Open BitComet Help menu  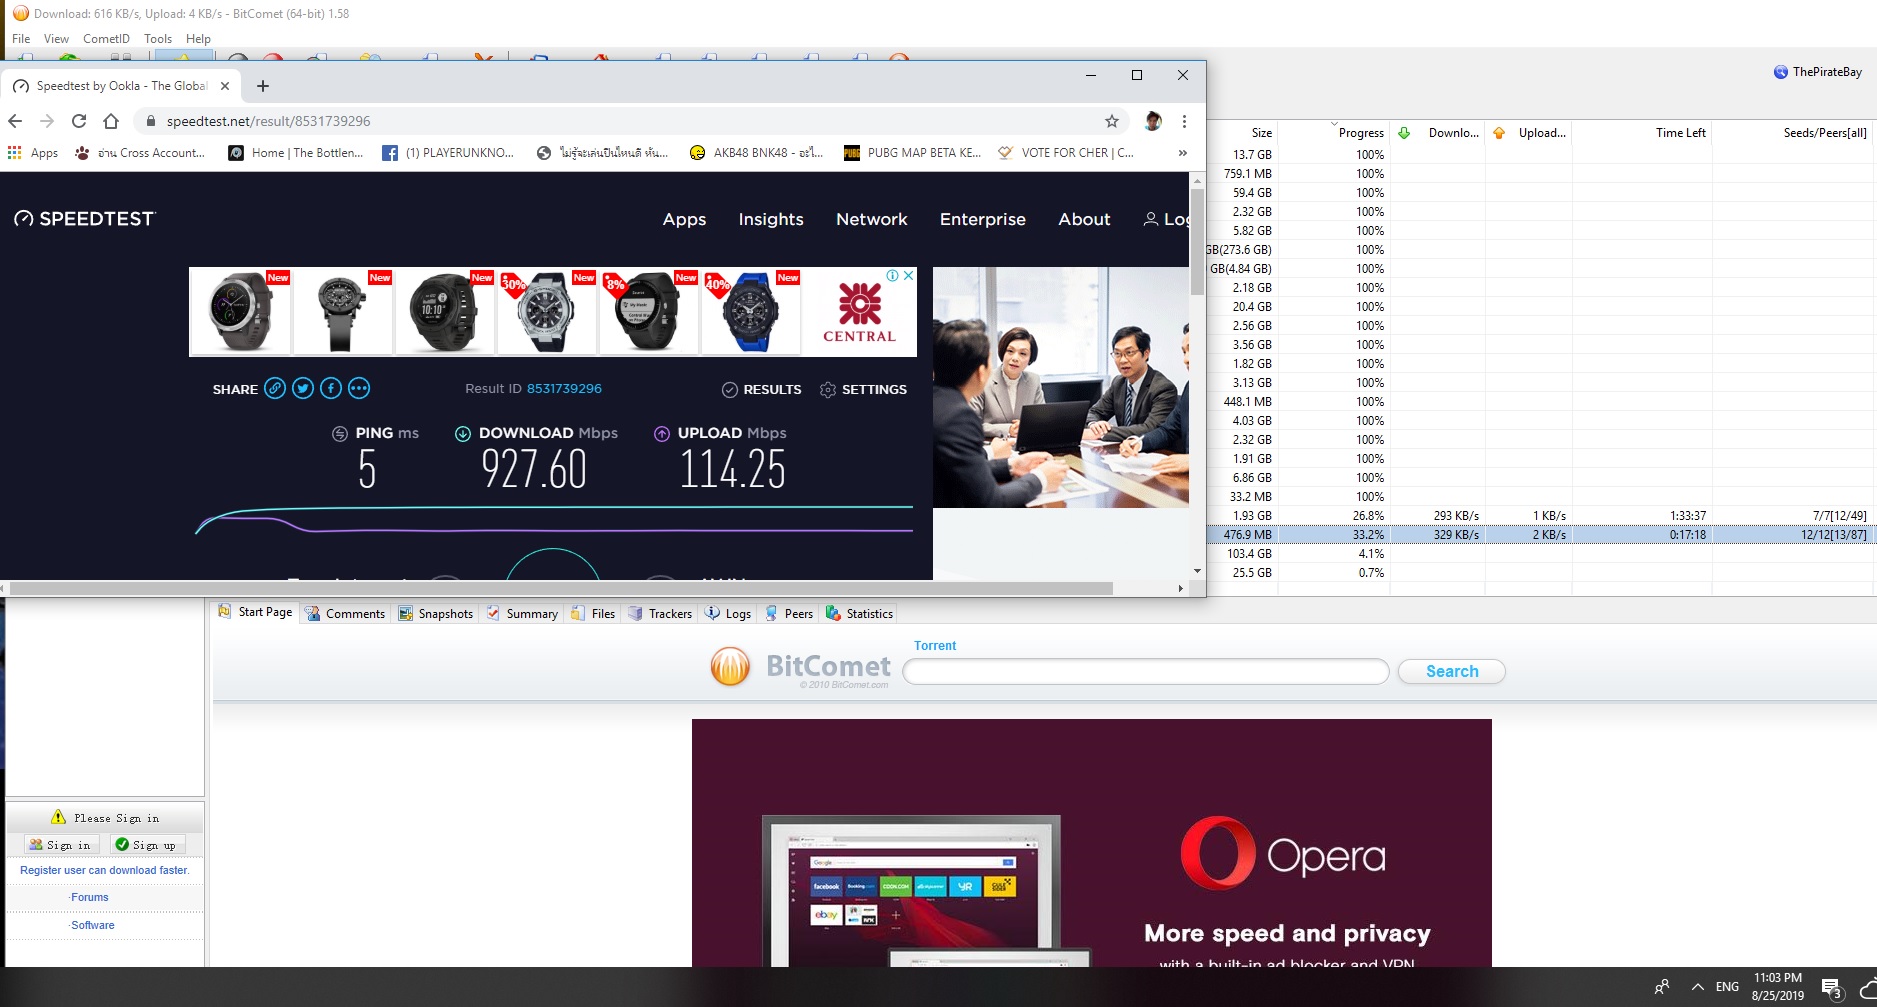pyautogui.click(x=198, y=39)
